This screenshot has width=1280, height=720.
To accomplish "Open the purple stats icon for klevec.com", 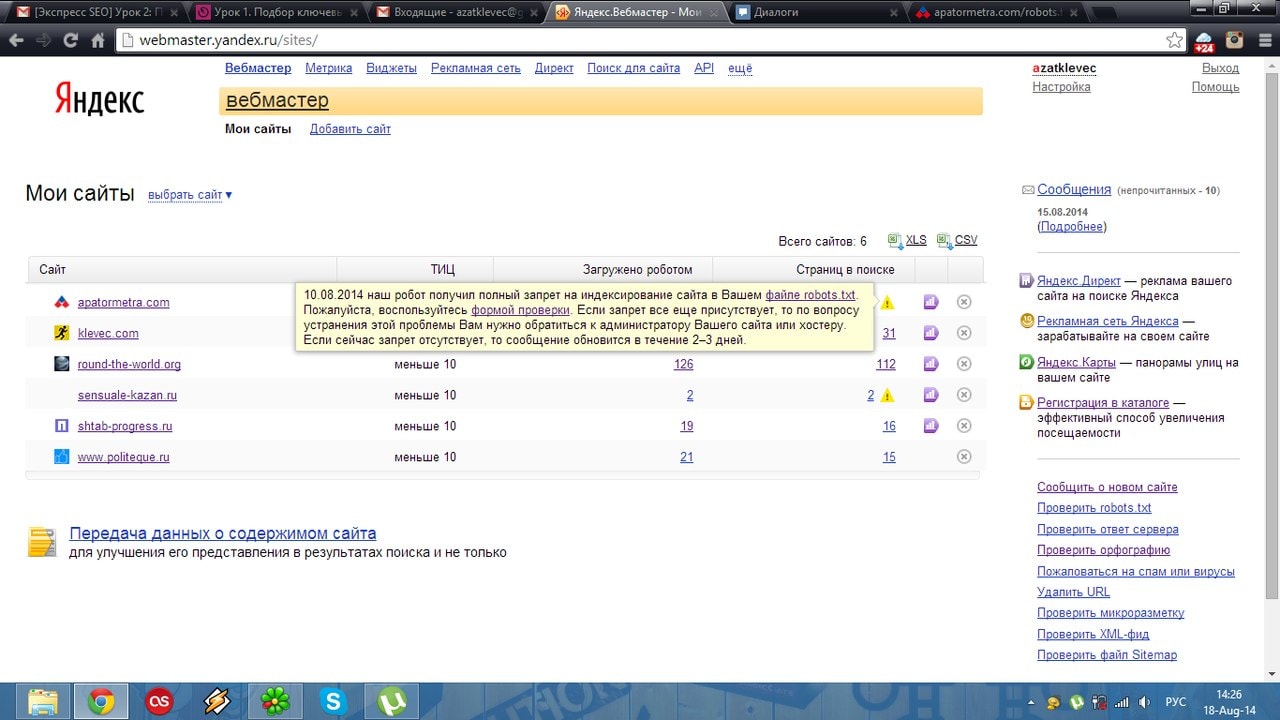I will tap(931, 333).
